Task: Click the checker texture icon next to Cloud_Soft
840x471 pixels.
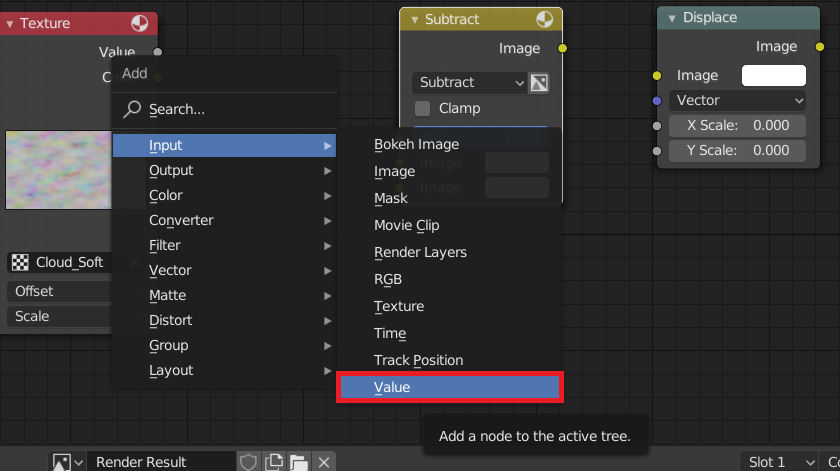Action: [x=20, y=262]
